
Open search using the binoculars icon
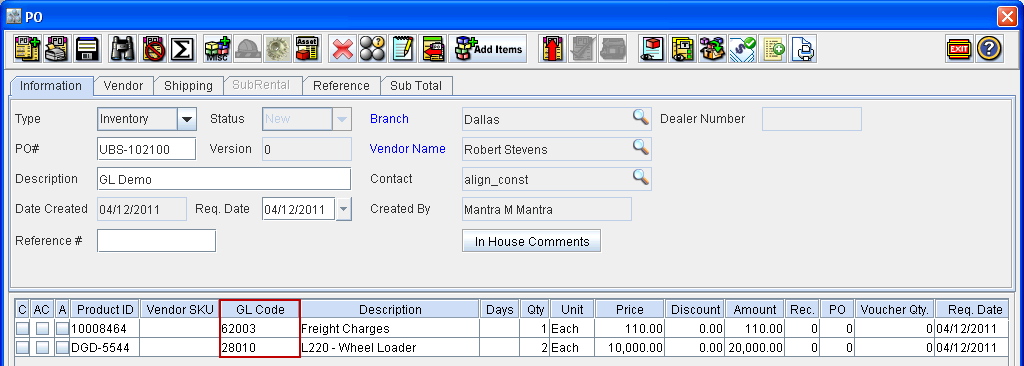122,49
